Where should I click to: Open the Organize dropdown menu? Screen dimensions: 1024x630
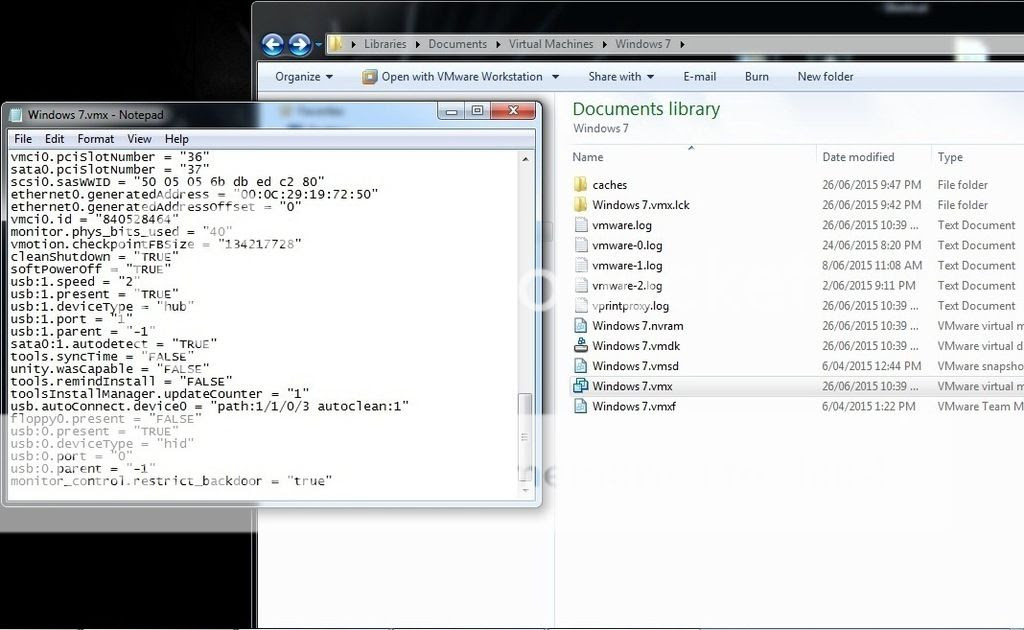click(x=304, y=76)
